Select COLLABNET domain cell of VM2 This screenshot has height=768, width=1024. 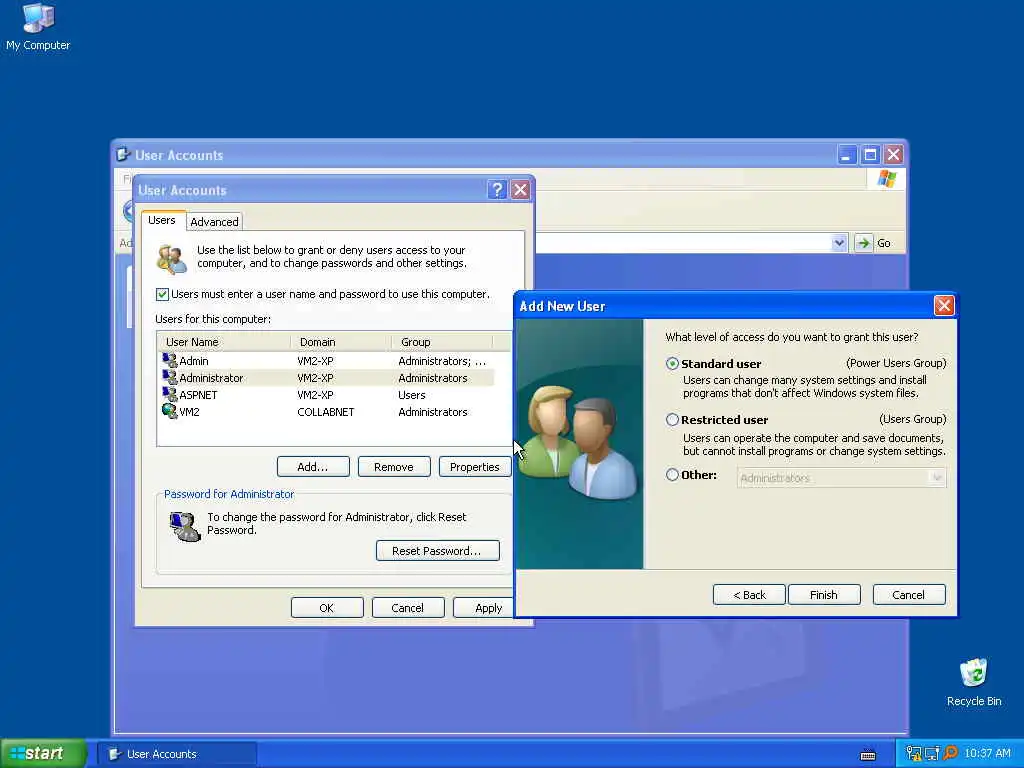[x=326, y=411]
